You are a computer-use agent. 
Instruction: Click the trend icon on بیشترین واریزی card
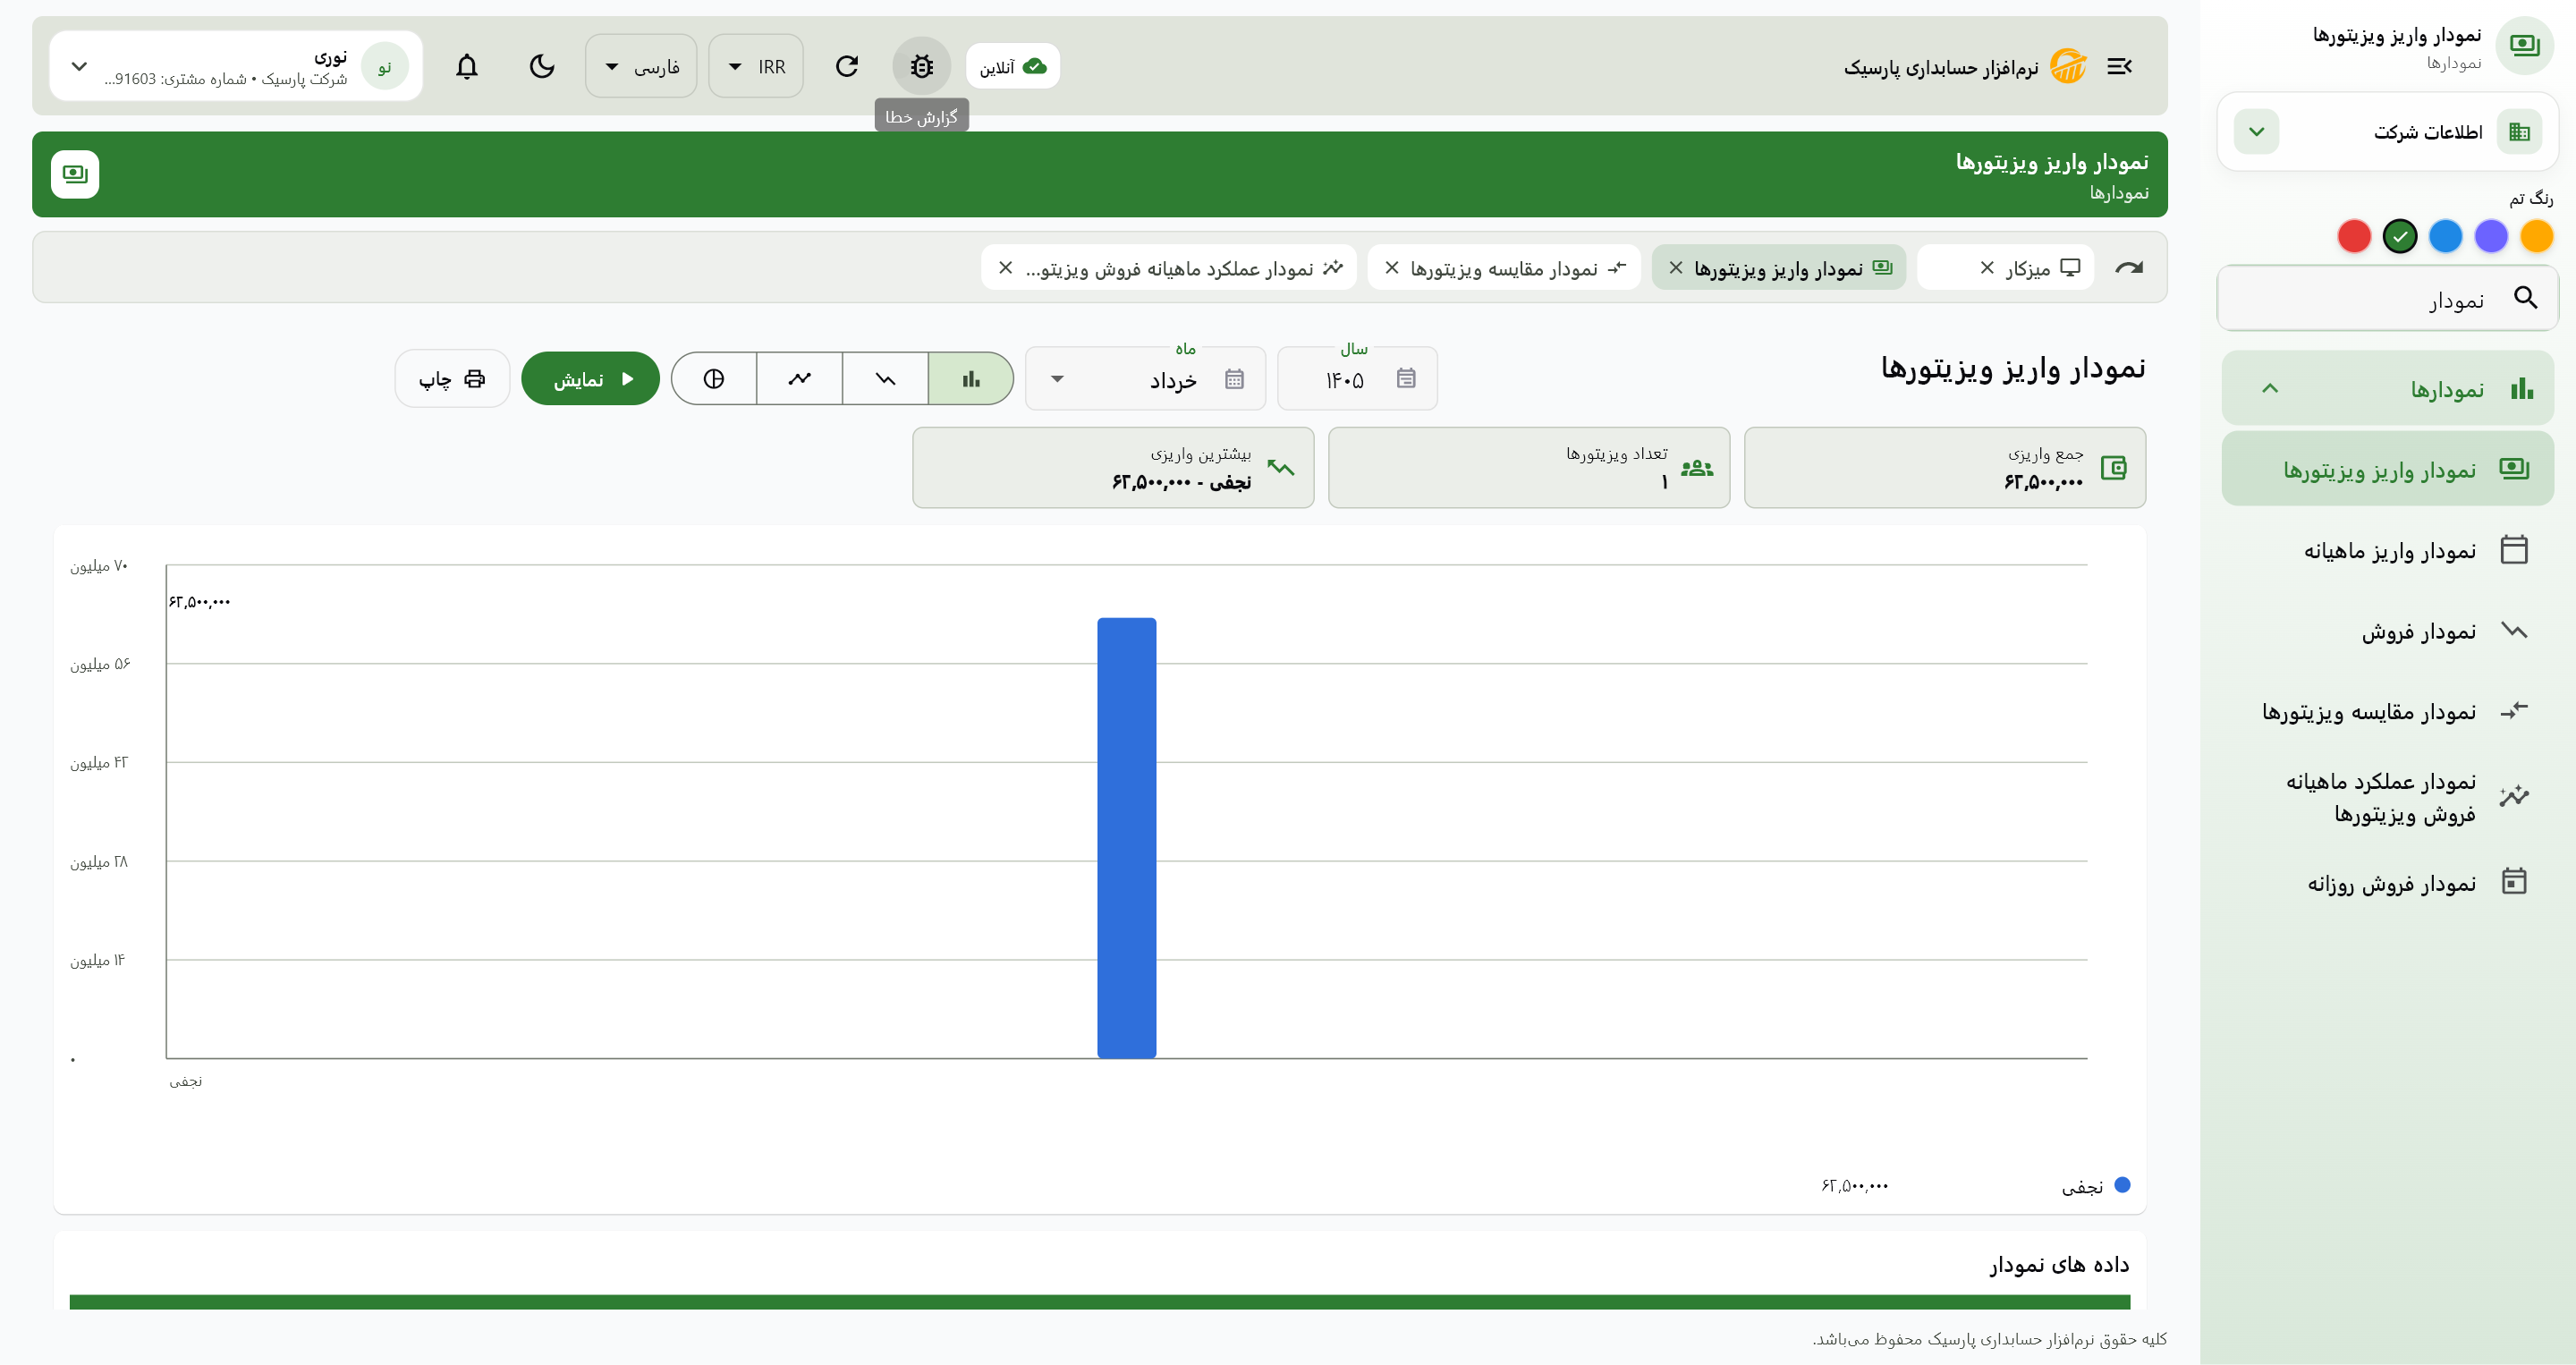pos(1280,467)
